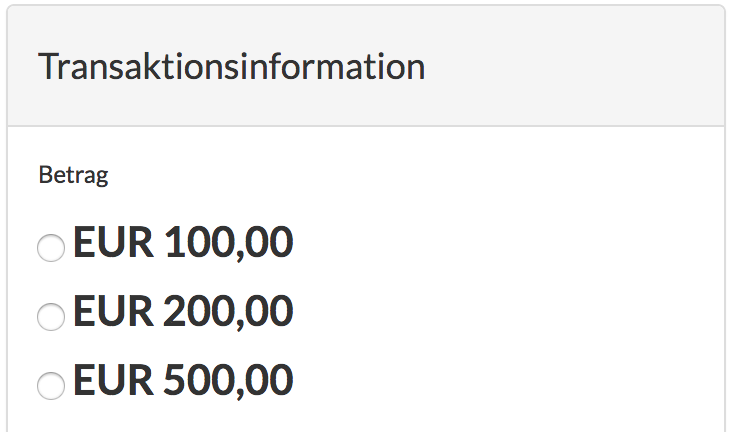Click the "EUR 500,00" amount label
Screen dimensions: 734x432
[x=183, y=381]
